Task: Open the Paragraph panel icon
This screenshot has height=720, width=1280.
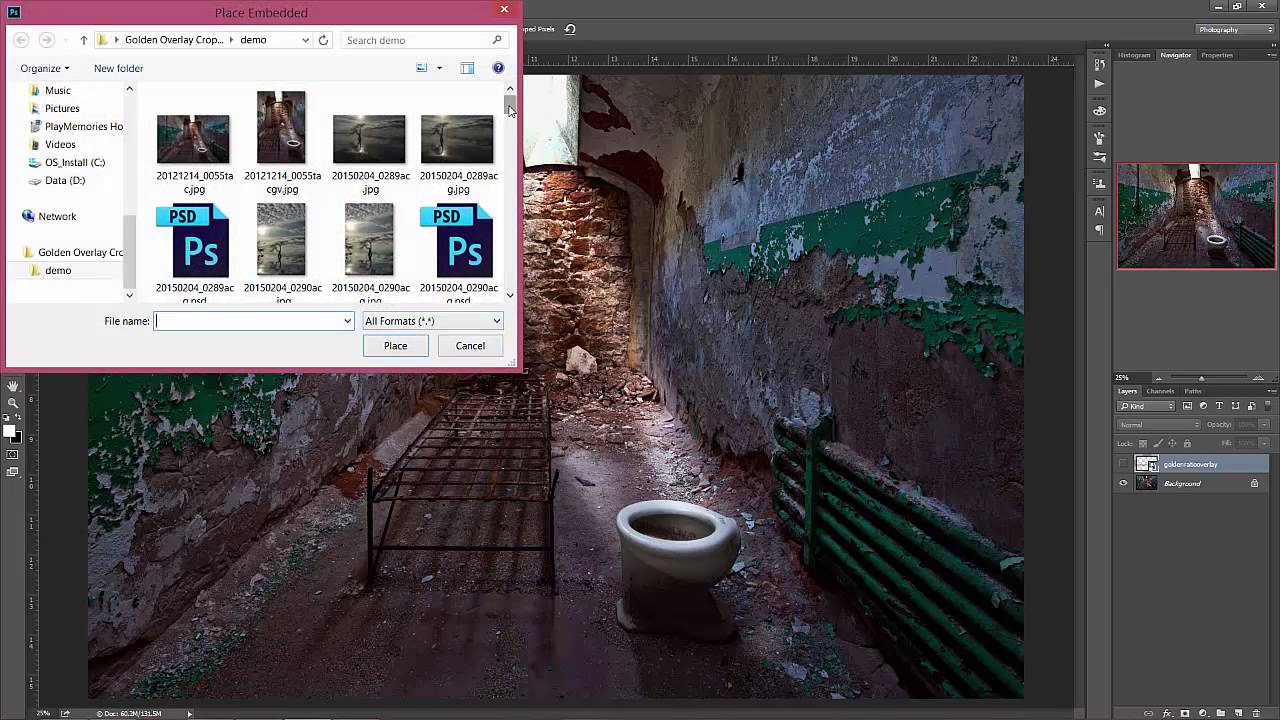Action: point(1099,230)
